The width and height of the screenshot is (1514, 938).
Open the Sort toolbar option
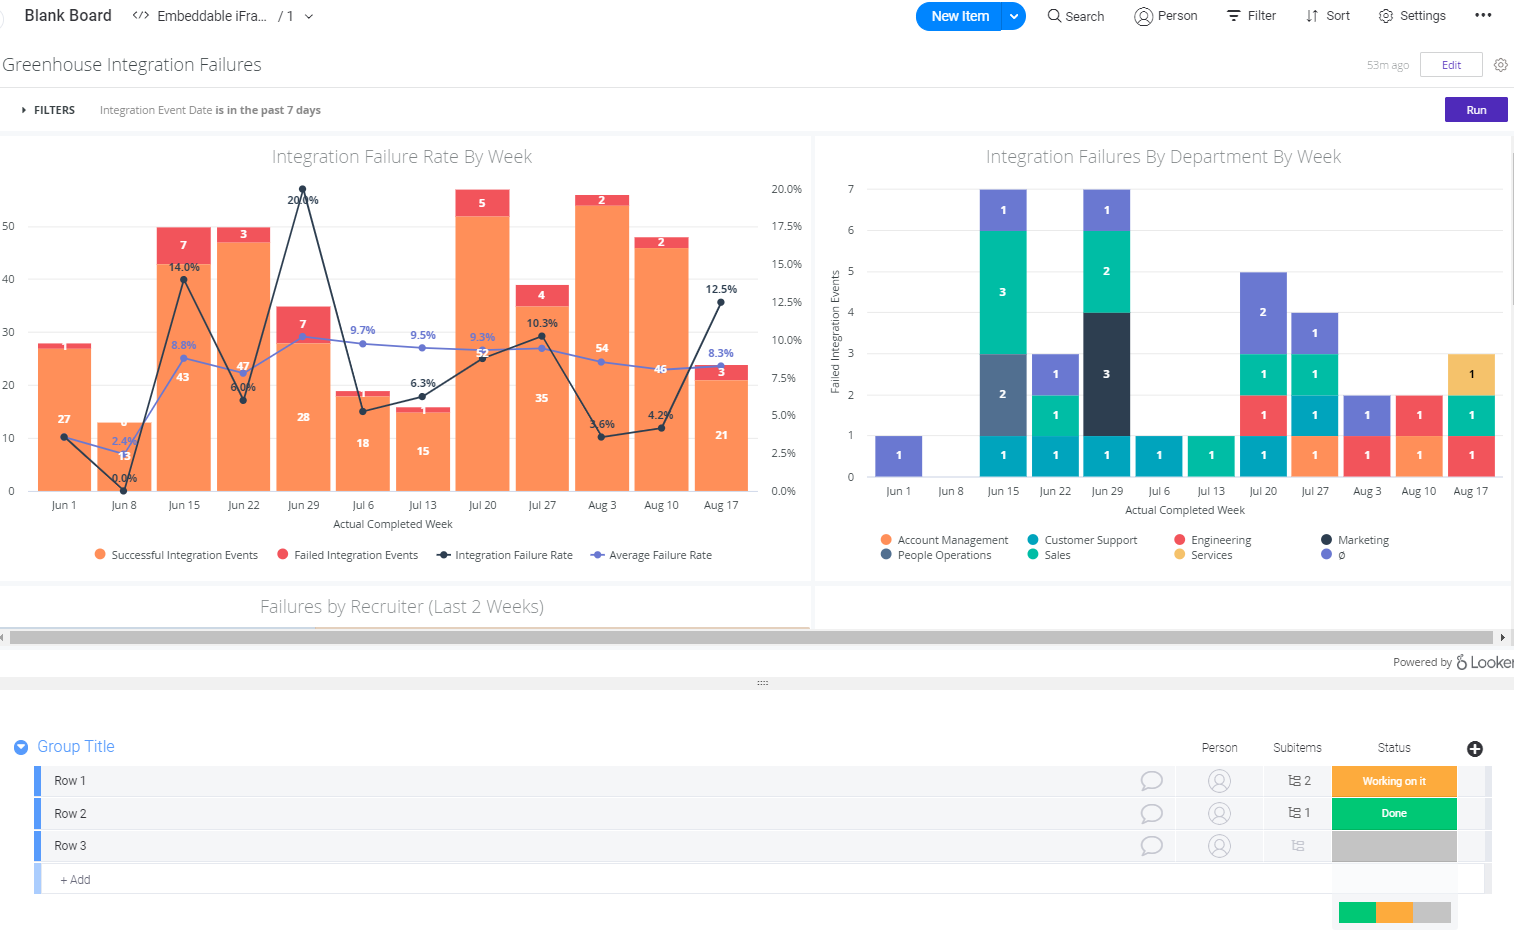tap(1327, 16)
